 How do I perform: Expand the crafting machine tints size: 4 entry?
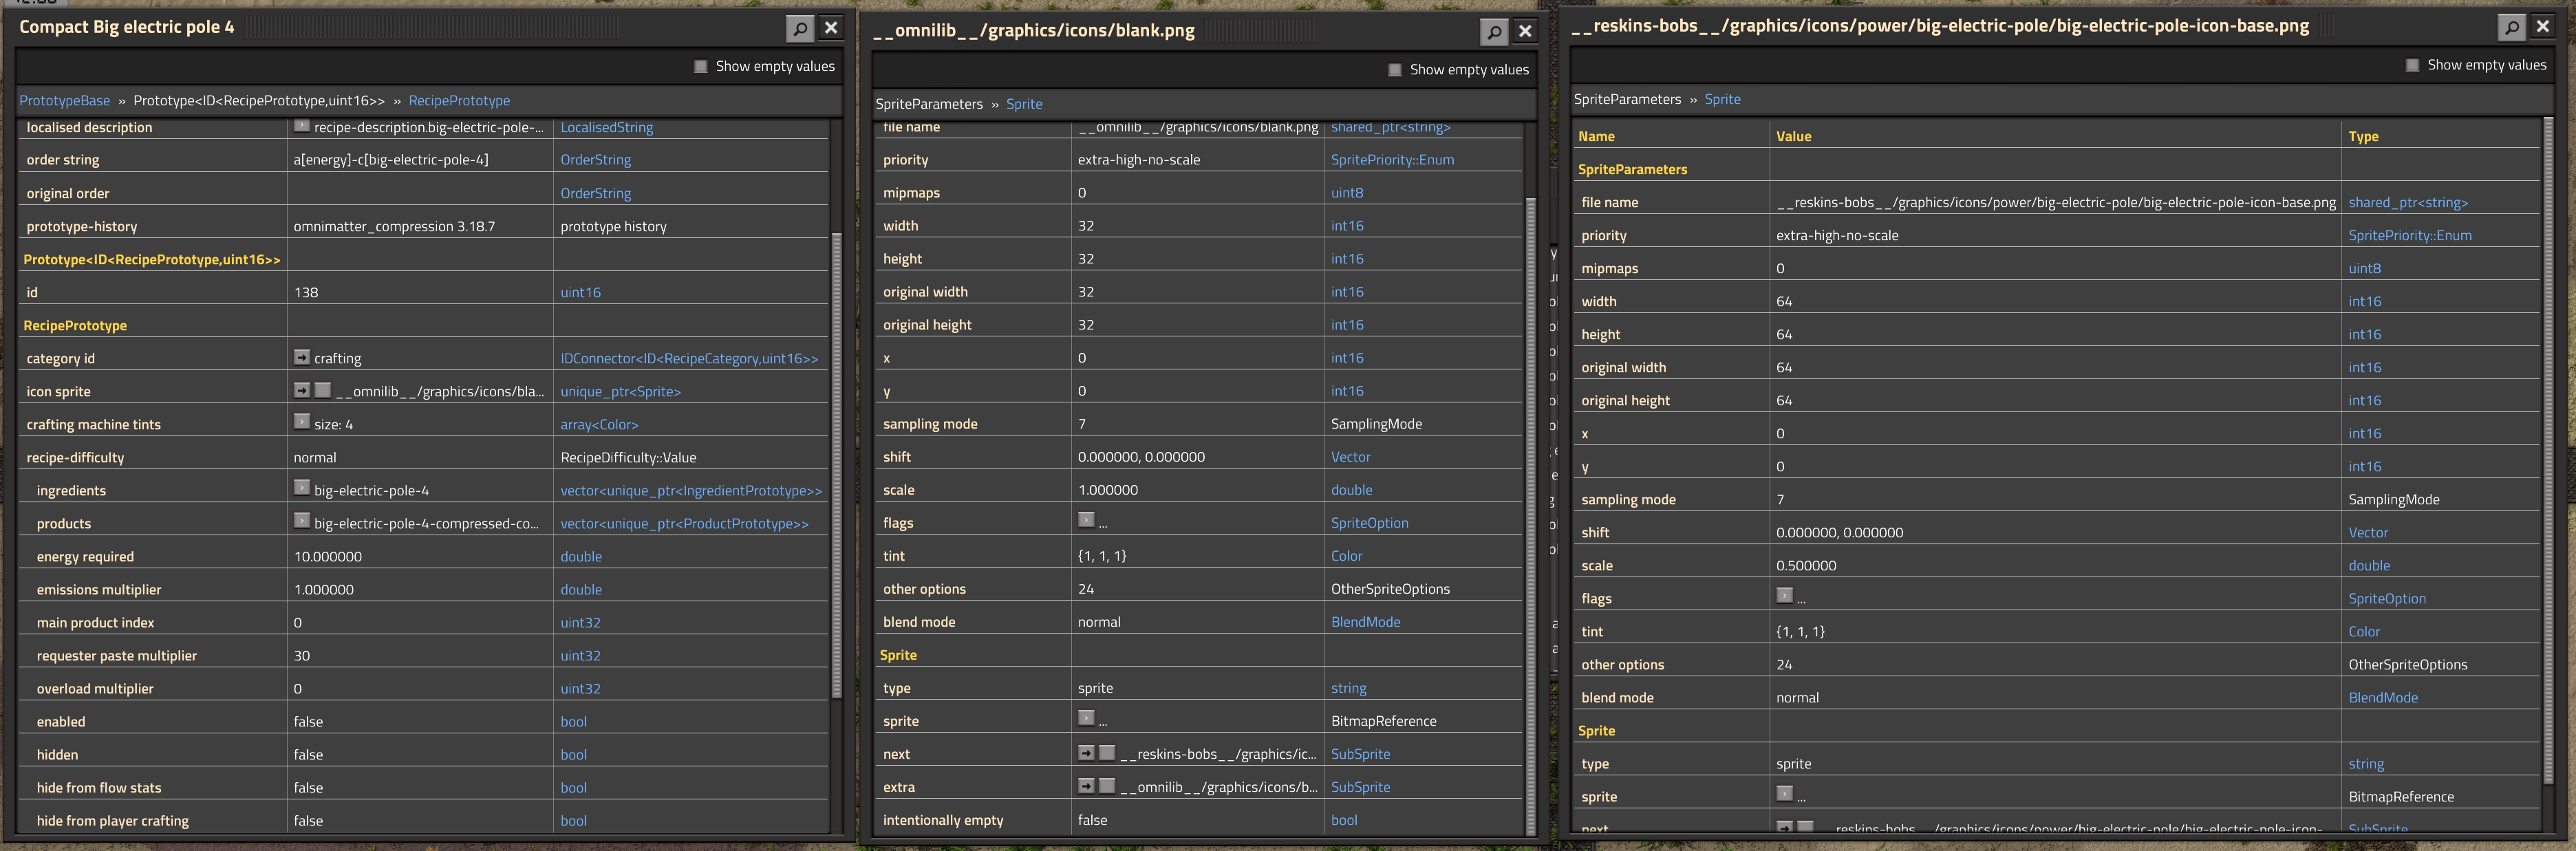click(x=301, y=423)
